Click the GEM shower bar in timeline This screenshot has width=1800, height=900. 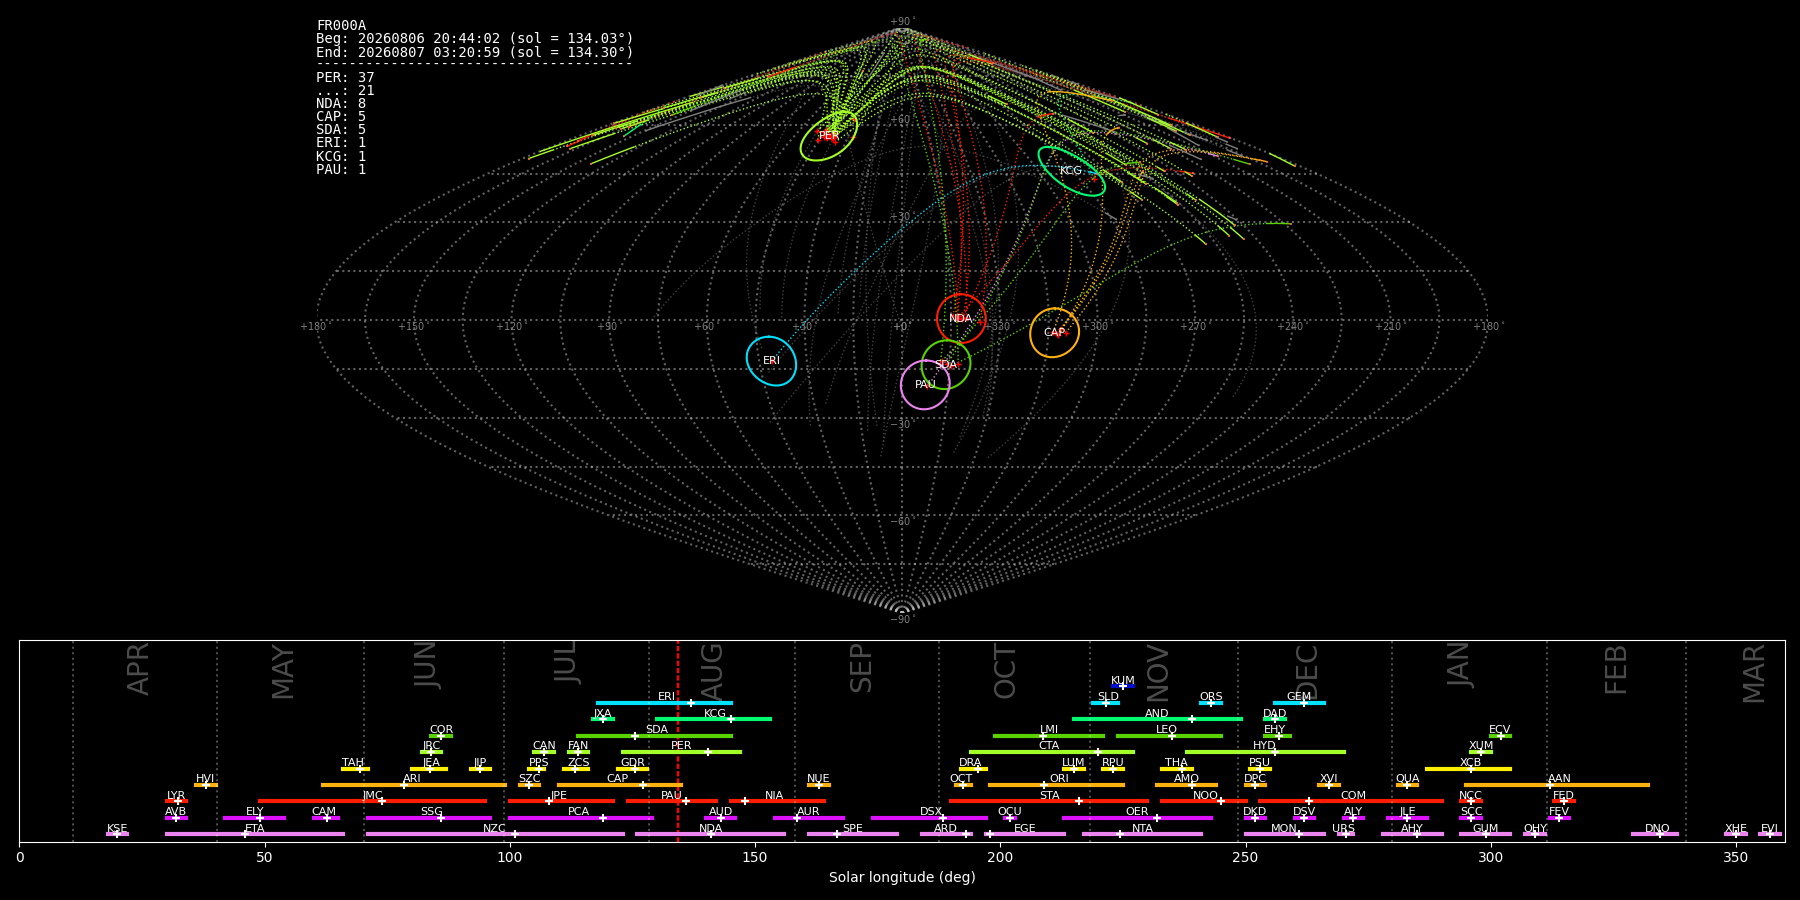[x=1299, y=703]
